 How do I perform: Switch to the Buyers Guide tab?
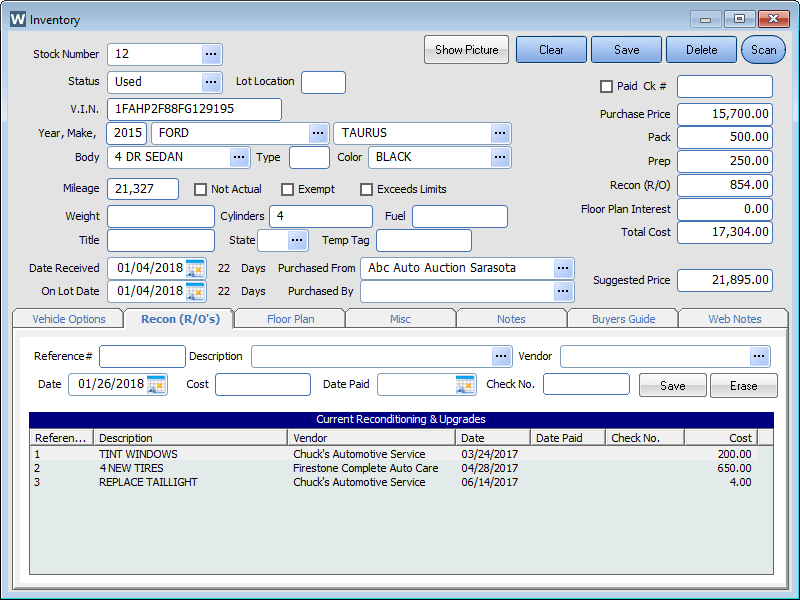click(623, 319)
